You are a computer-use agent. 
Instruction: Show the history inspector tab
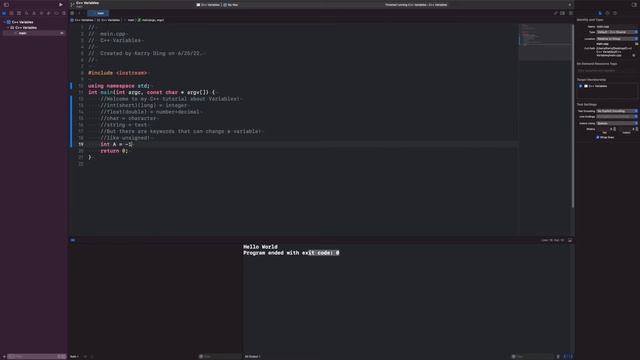[607, 13]
